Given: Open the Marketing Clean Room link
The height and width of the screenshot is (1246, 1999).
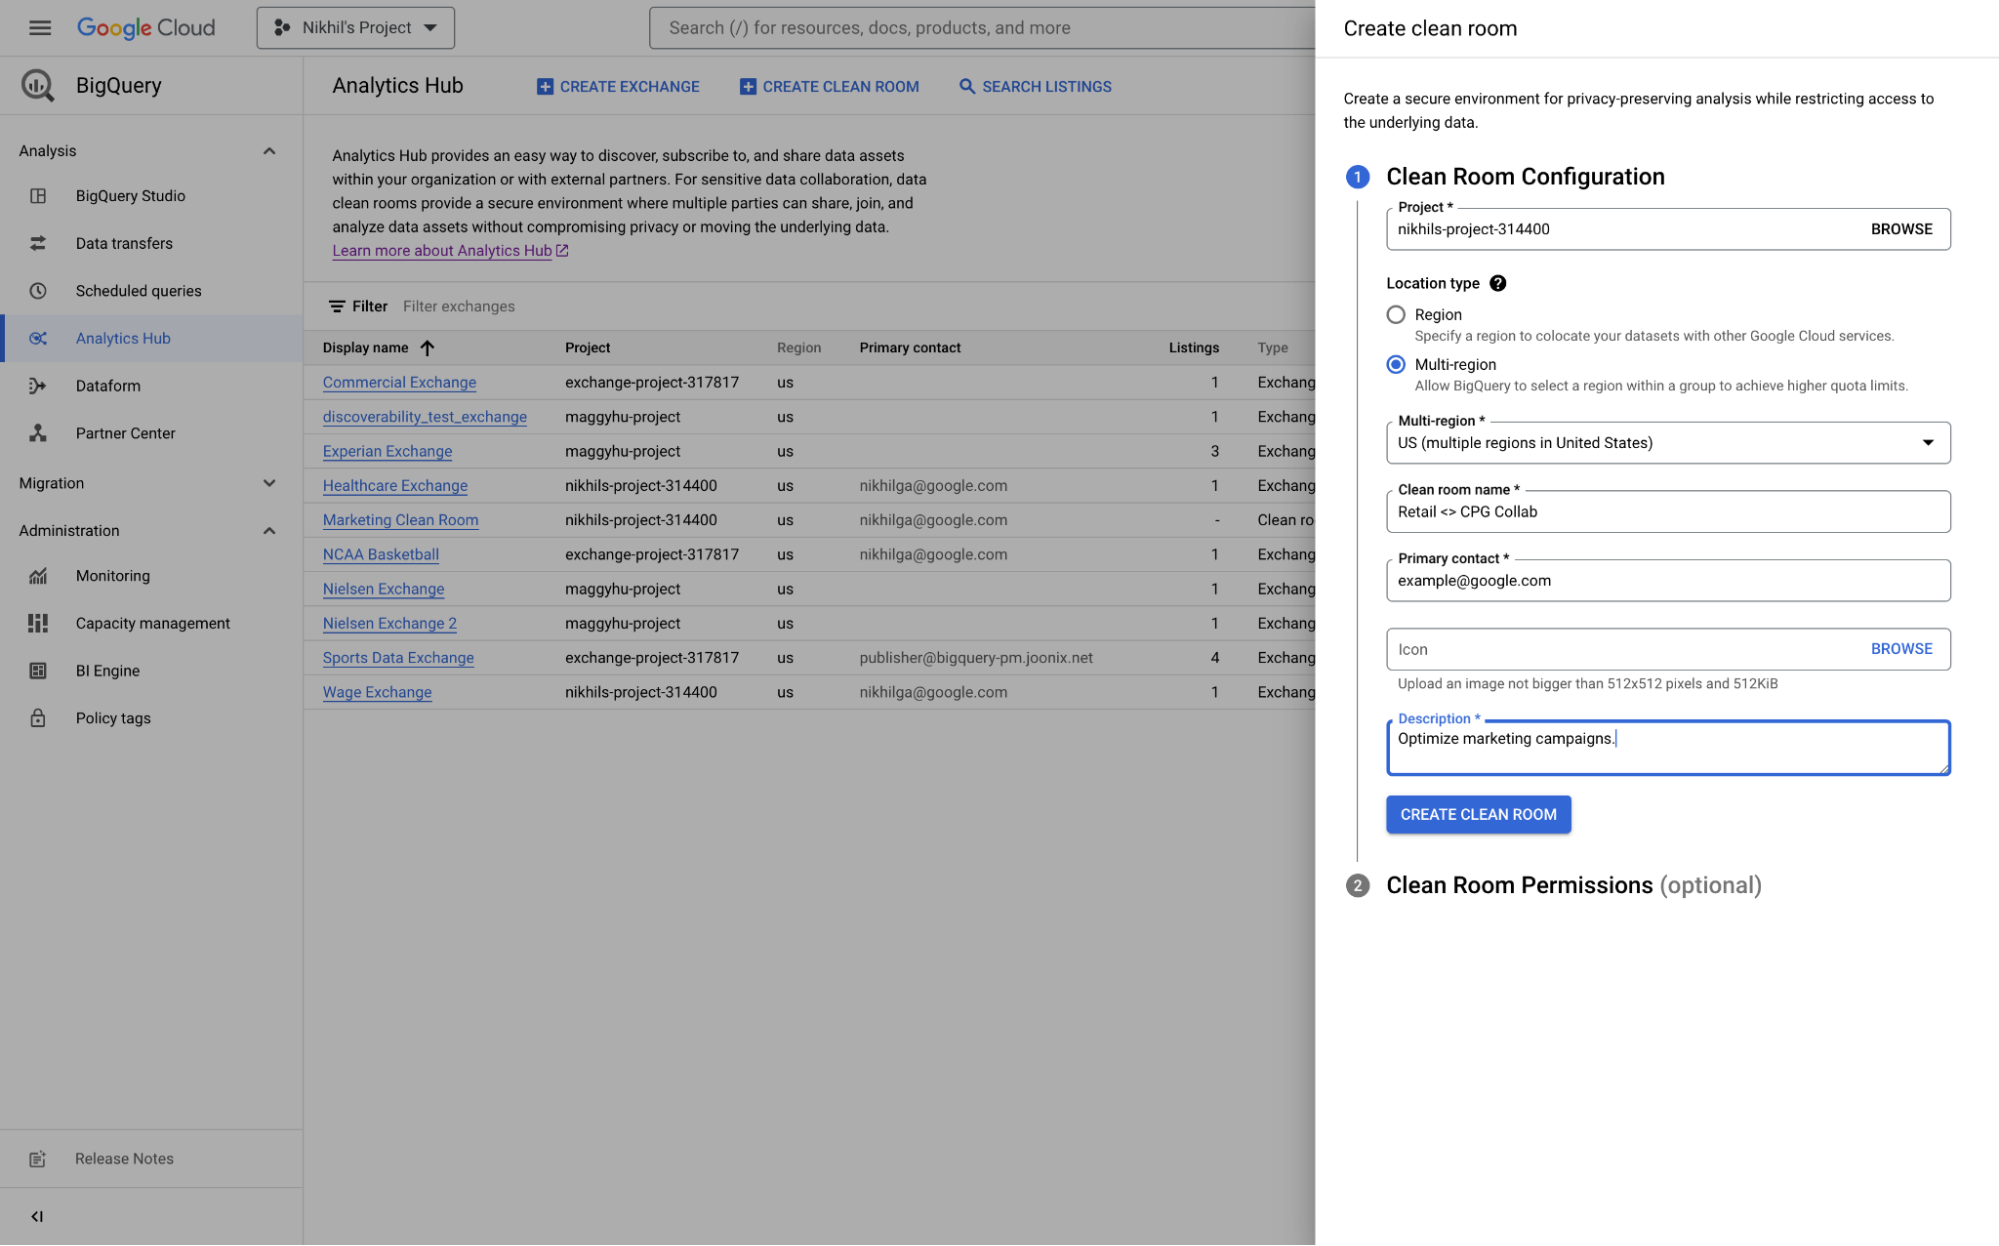Looking at the screenshot, I should [x=400, y=520].
